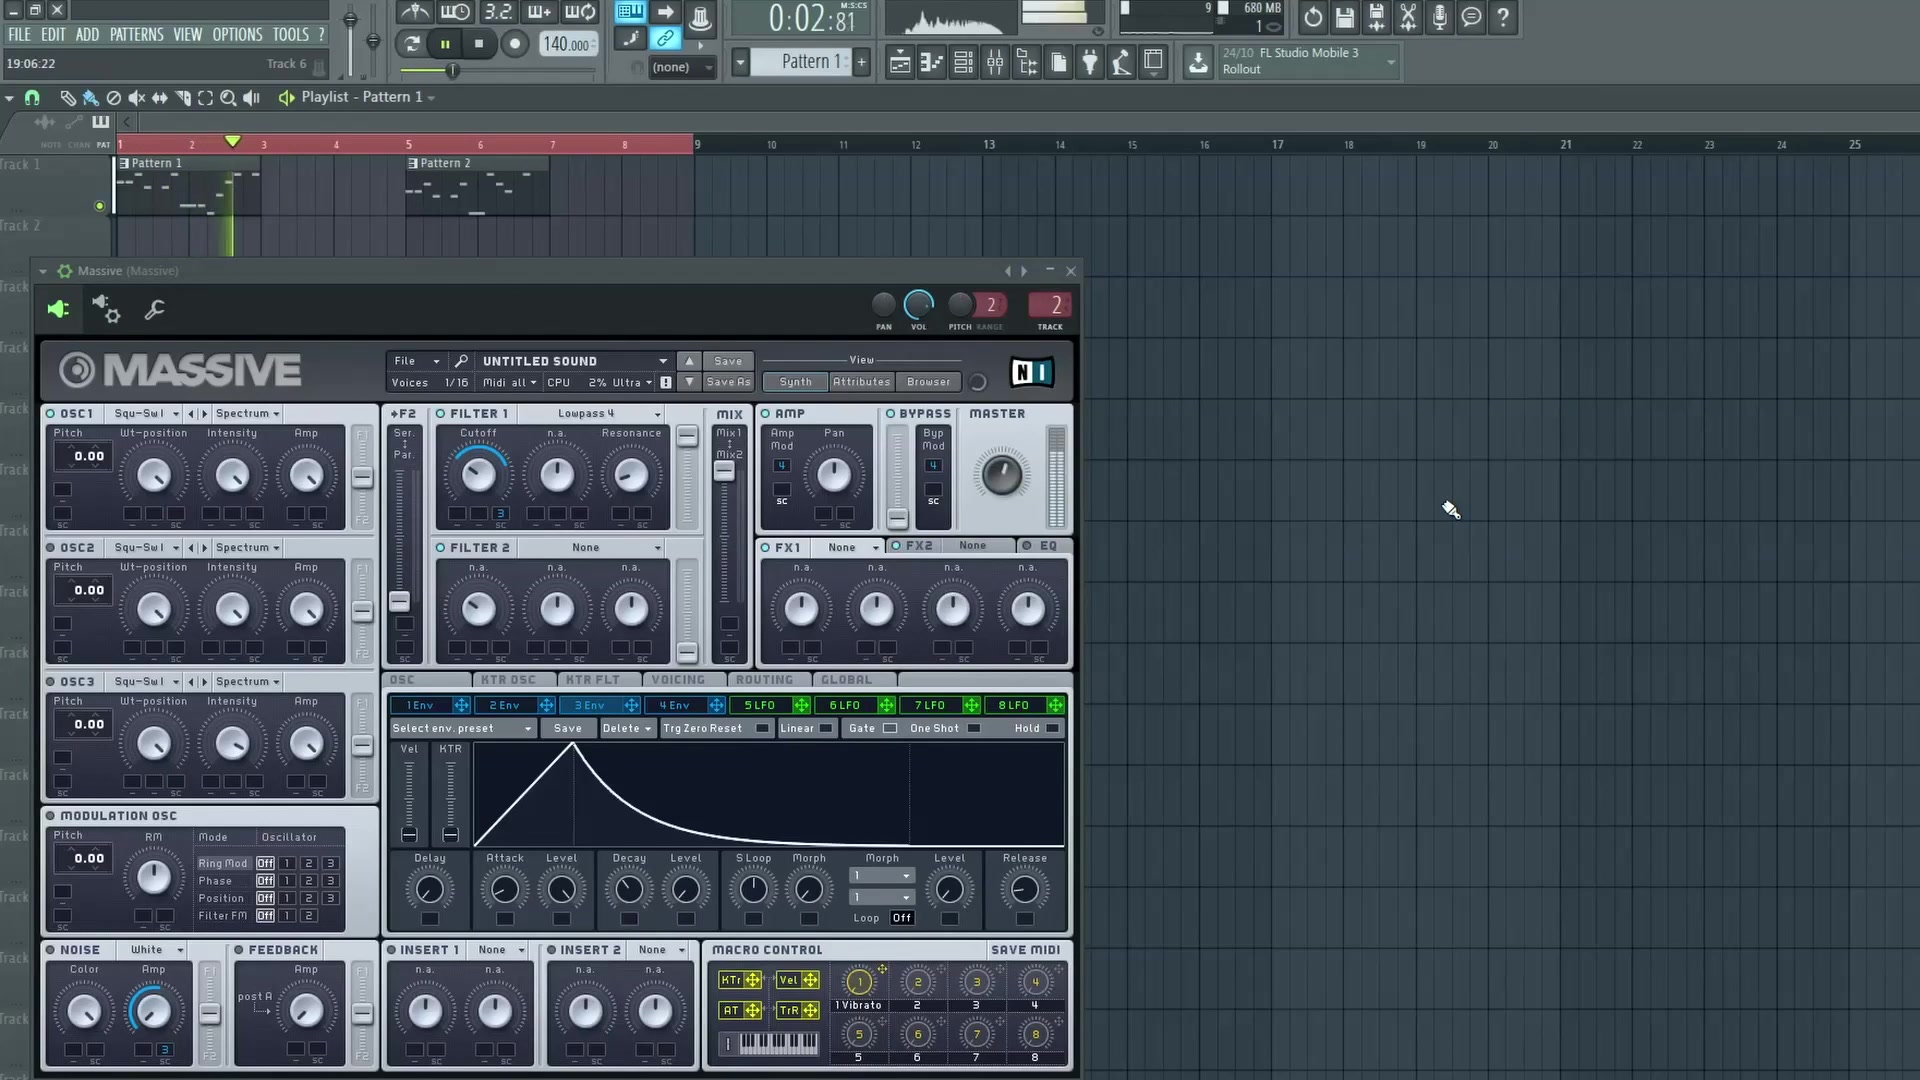The image size is (1920, 1080).
Task: Toggle pattern/song mode loop button
Action: click(x=411, y=44)
